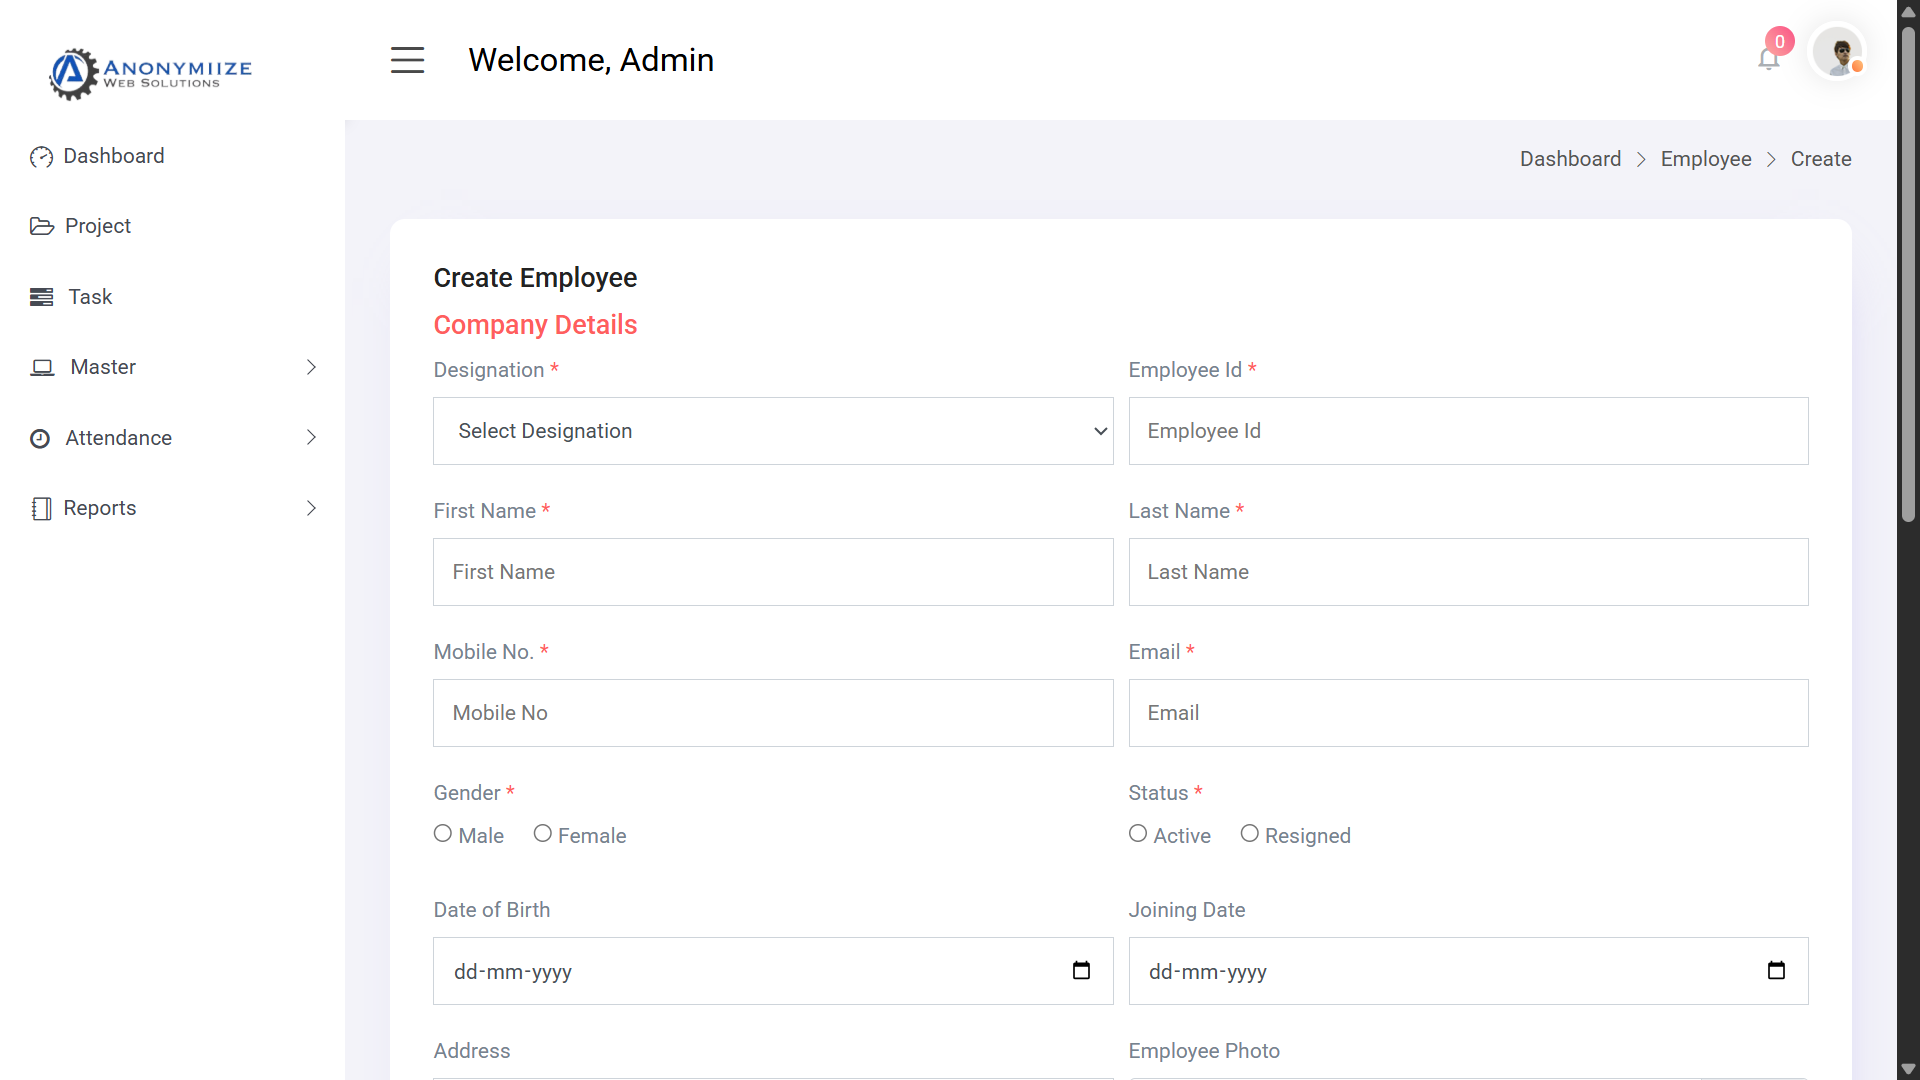Click the Create Employee heading
This screenshot has height=1080, width=1920.
(535, 278)
